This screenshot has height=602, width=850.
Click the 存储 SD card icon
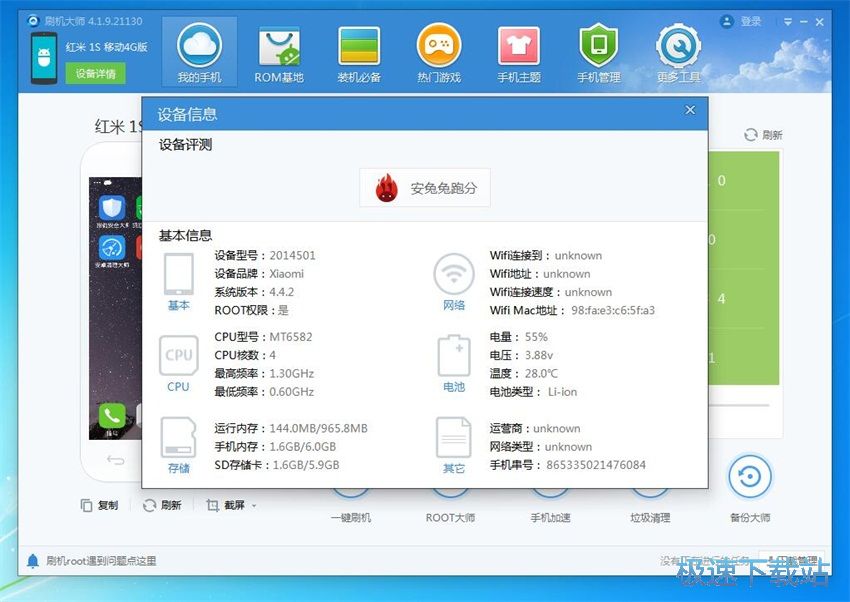(x=178, y=438)
